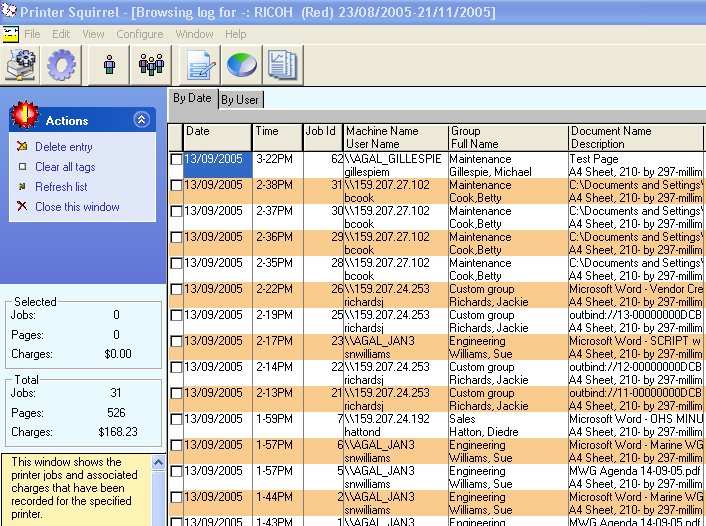Tag the 1-44PM job 2 checkbox
The image size is (706, 526).
(x=176, y=497)
